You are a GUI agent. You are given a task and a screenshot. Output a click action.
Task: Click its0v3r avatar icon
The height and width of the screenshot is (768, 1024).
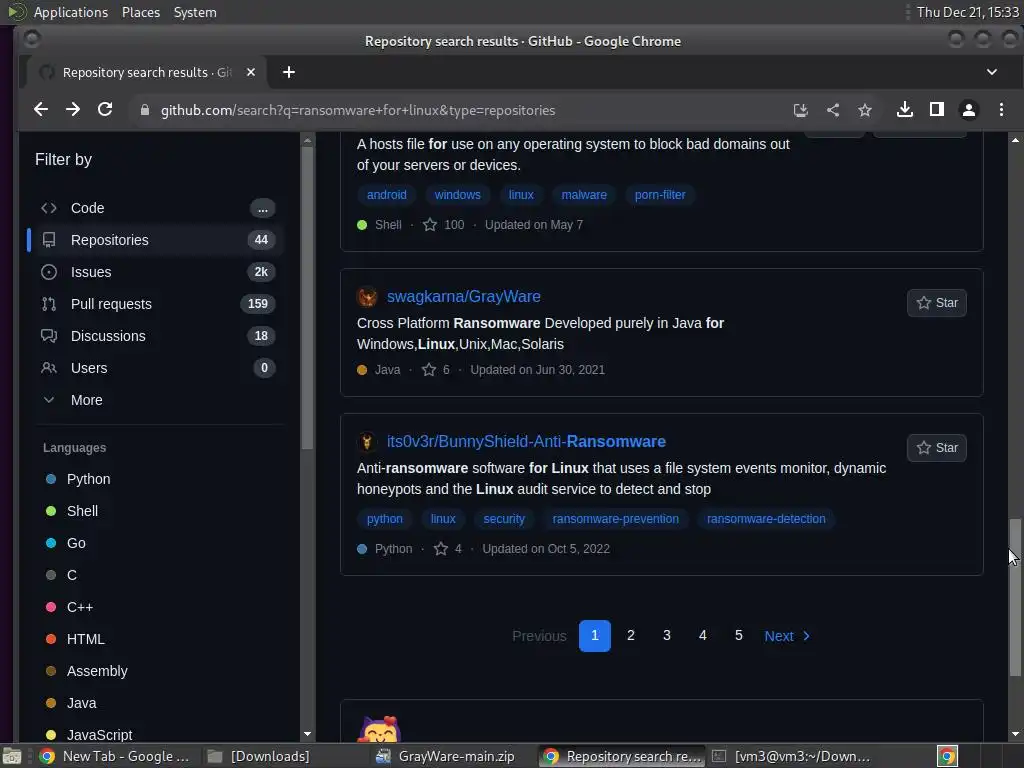click(367, 441)
